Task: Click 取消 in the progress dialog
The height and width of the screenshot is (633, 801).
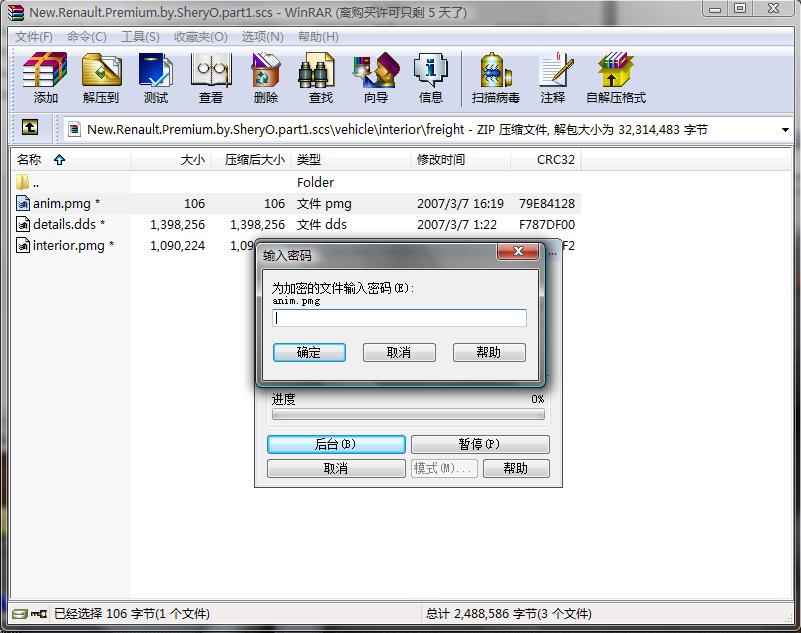Action: [x=336, y=468]
